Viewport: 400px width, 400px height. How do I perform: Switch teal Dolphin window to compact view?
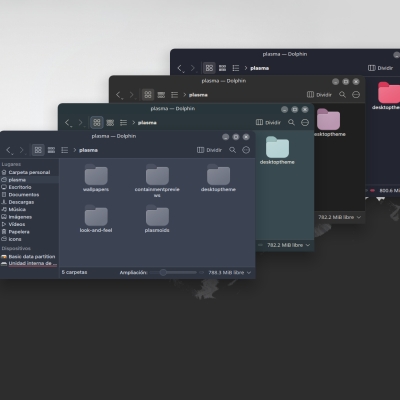(x=110, y=123)
